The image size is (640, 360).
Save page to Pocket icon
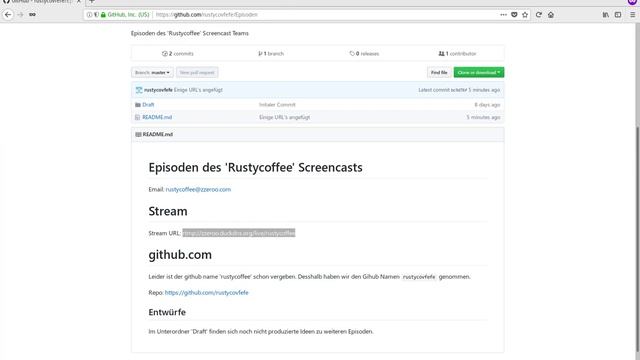tap(514, 15)
